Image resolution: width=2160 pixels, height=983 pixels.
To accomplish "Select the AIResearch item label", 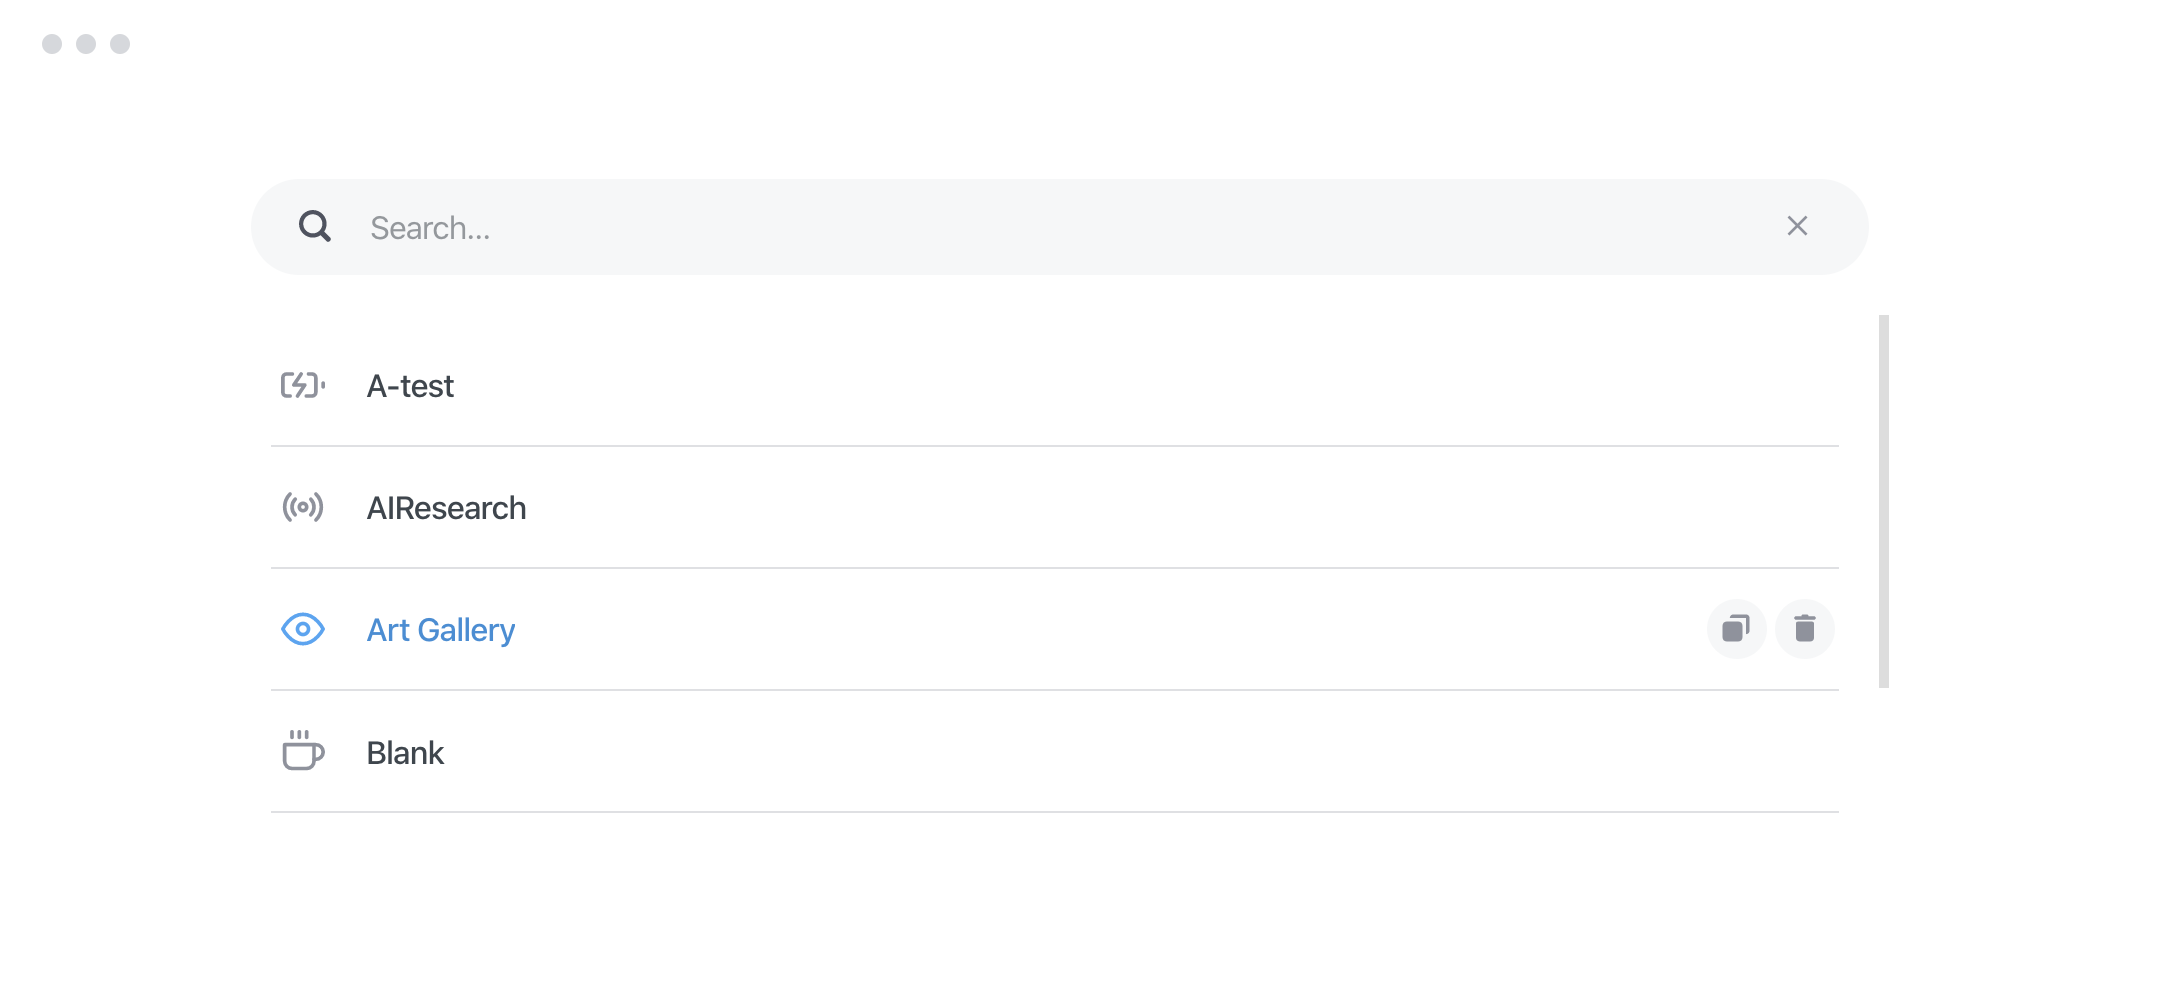I will point(446,509).
